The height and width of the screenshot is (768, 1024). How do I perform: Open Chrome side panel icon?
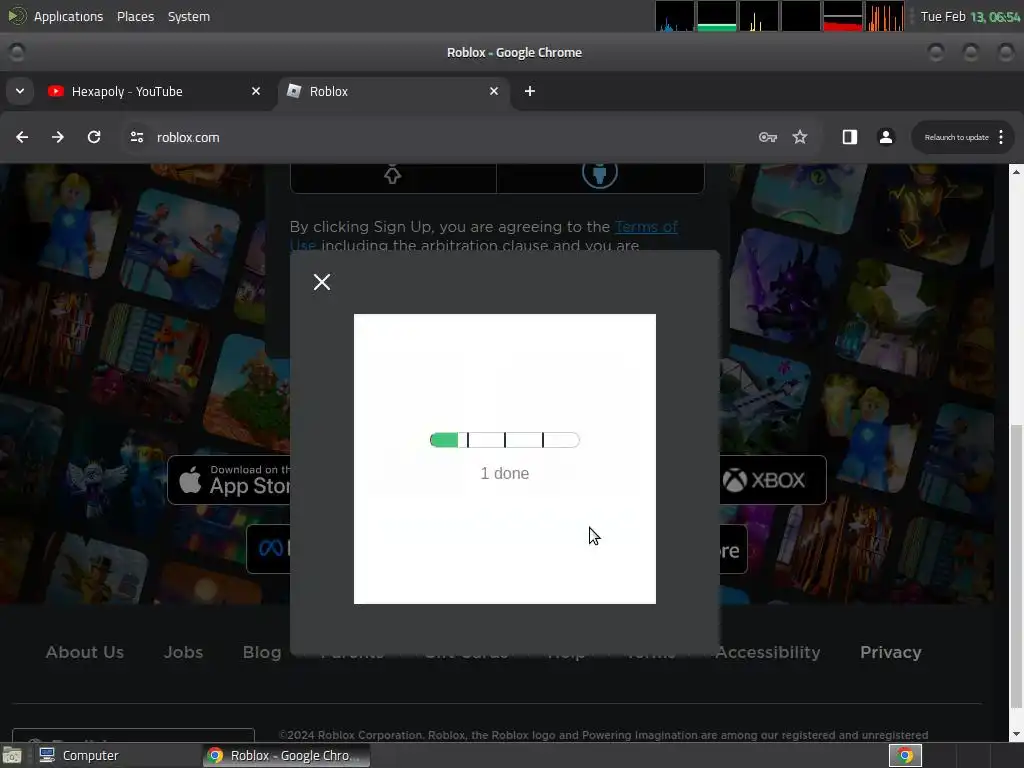[x=849, y=137]
